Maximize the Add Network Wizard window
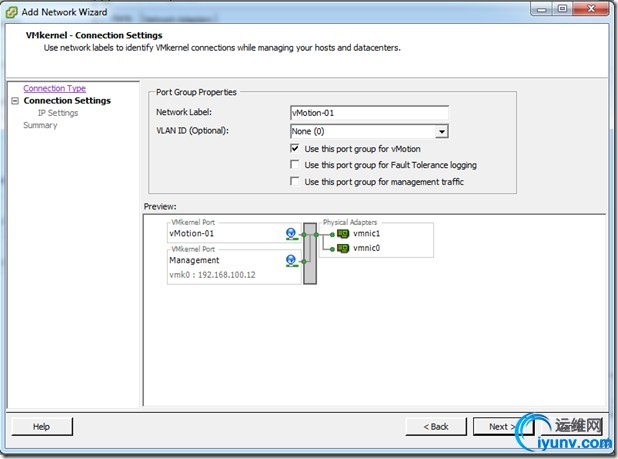Image resolution: width=618 pixels, height=459 pixels. click(x=562, y=9)
